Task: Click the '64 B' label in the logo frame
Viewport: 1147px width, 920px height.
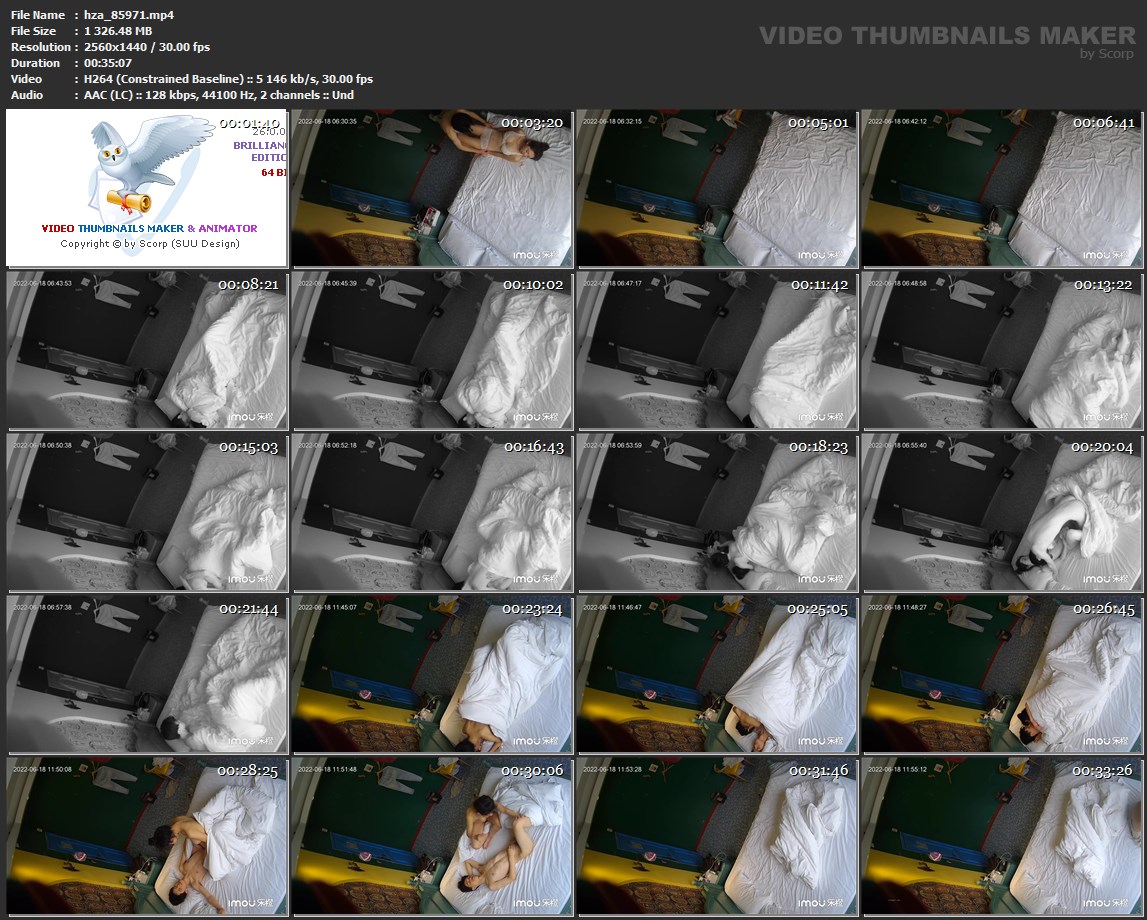Action: click(273, 173)
